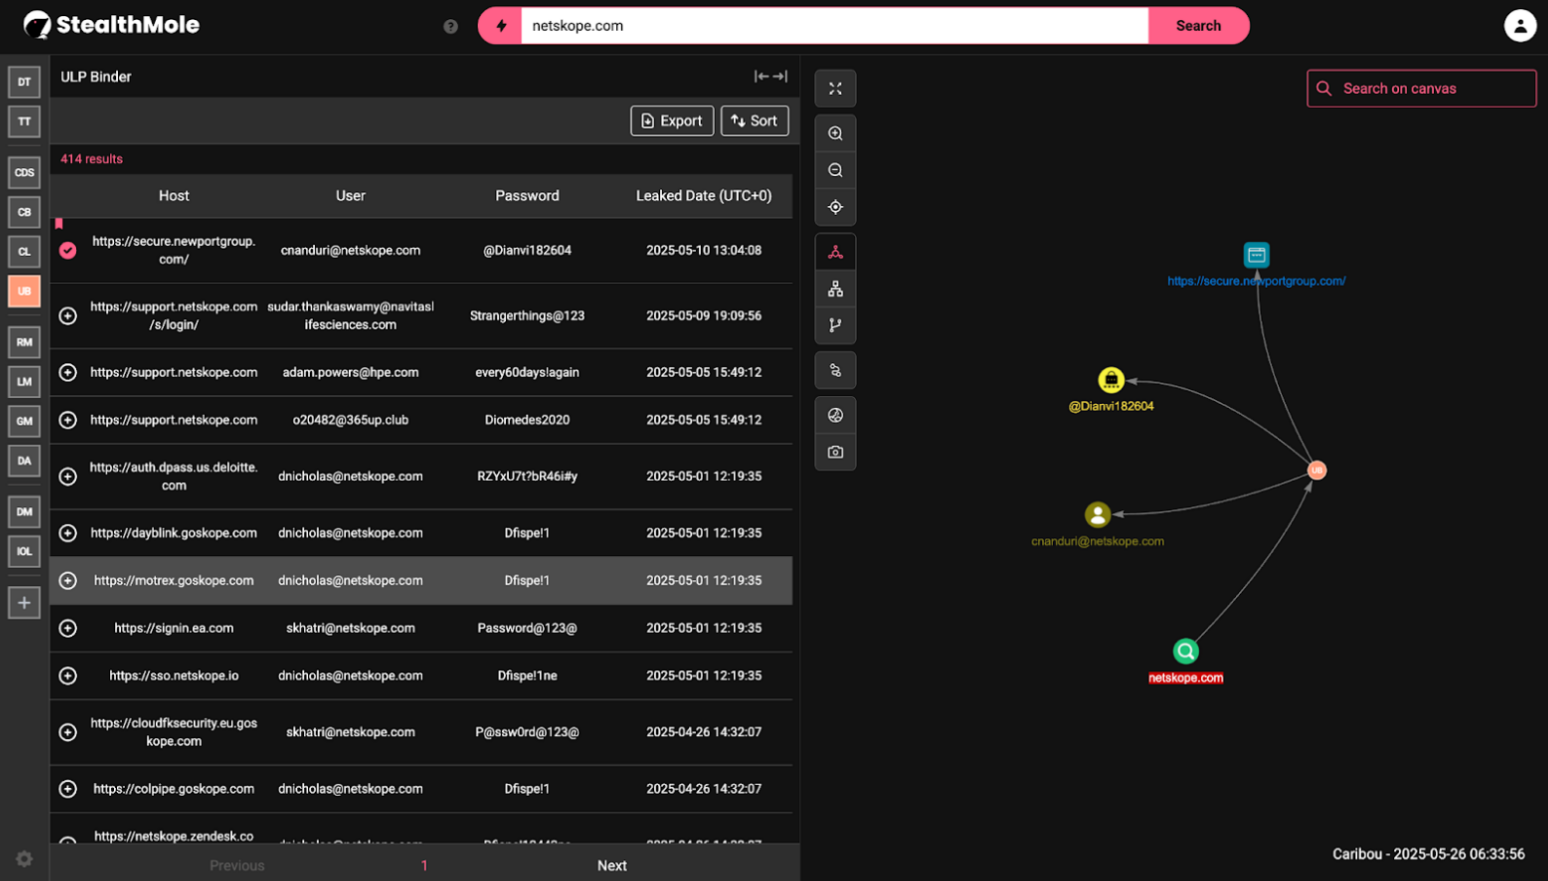
Task: Collapse the ULP Binder panel width
Action: 771,76
